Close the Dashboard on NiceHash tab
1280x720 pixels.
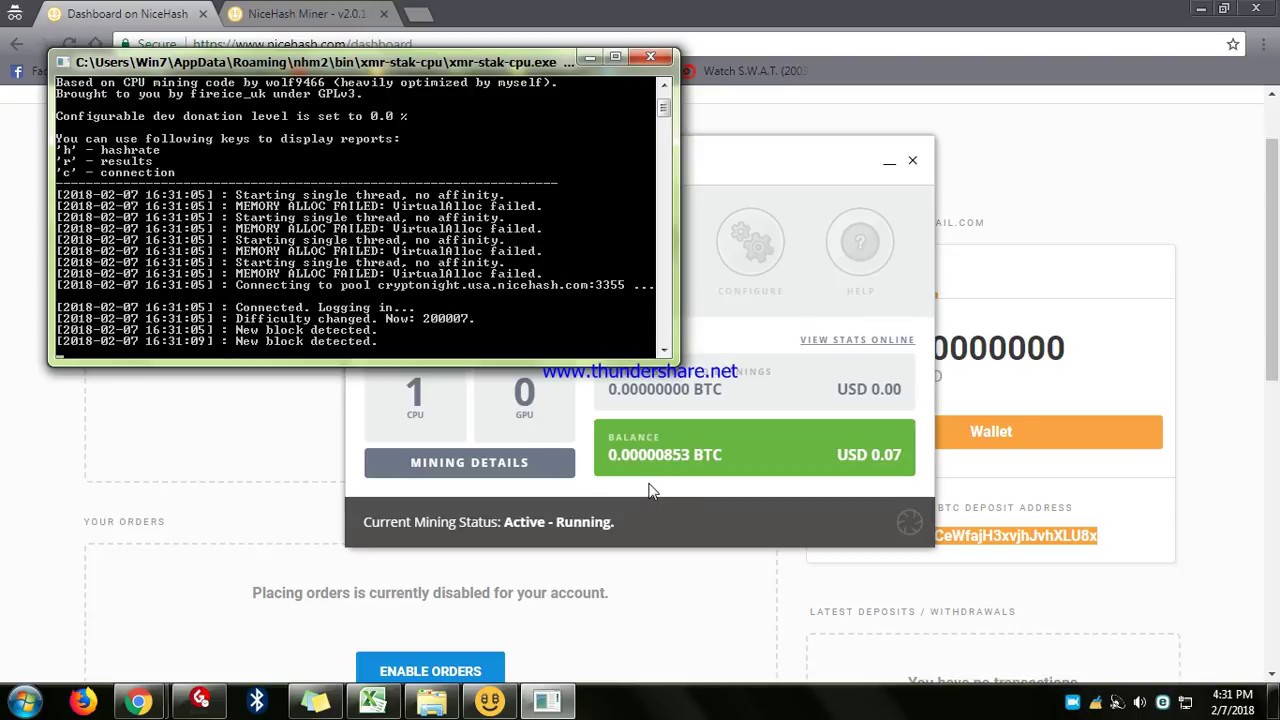tap(203, 14)
